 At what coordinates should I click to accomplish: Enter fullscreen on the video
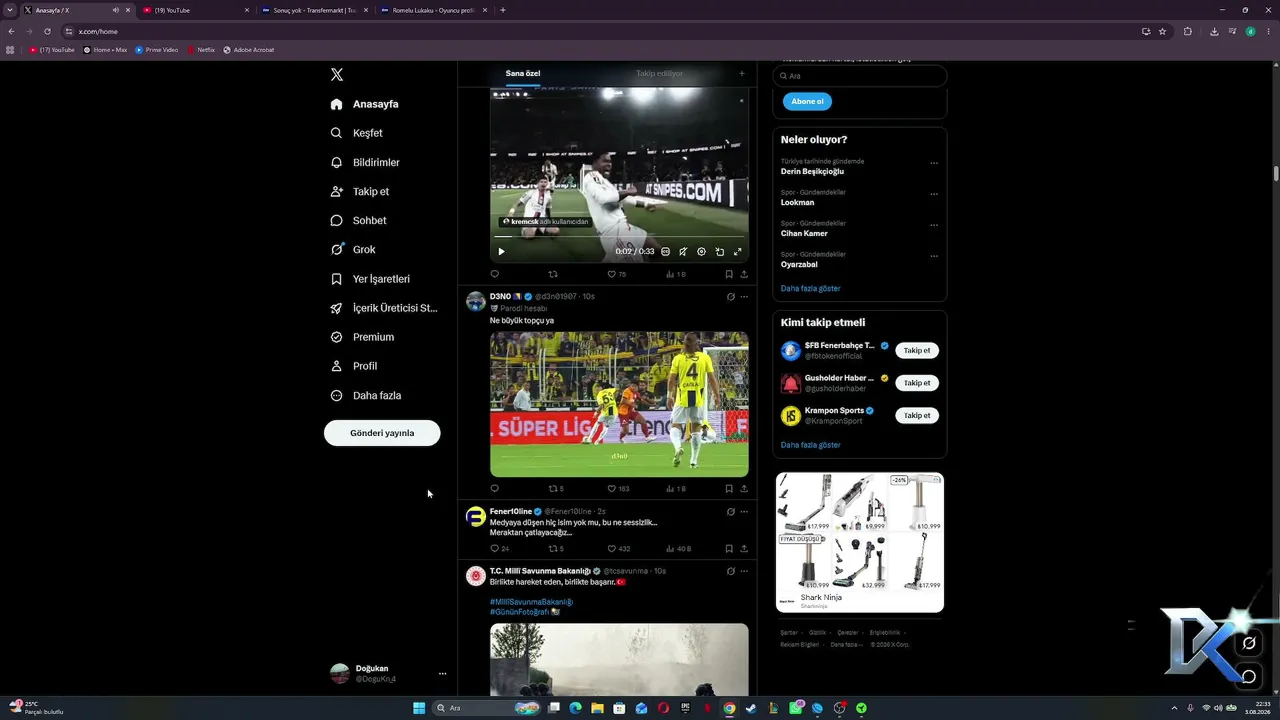[738, 252]
